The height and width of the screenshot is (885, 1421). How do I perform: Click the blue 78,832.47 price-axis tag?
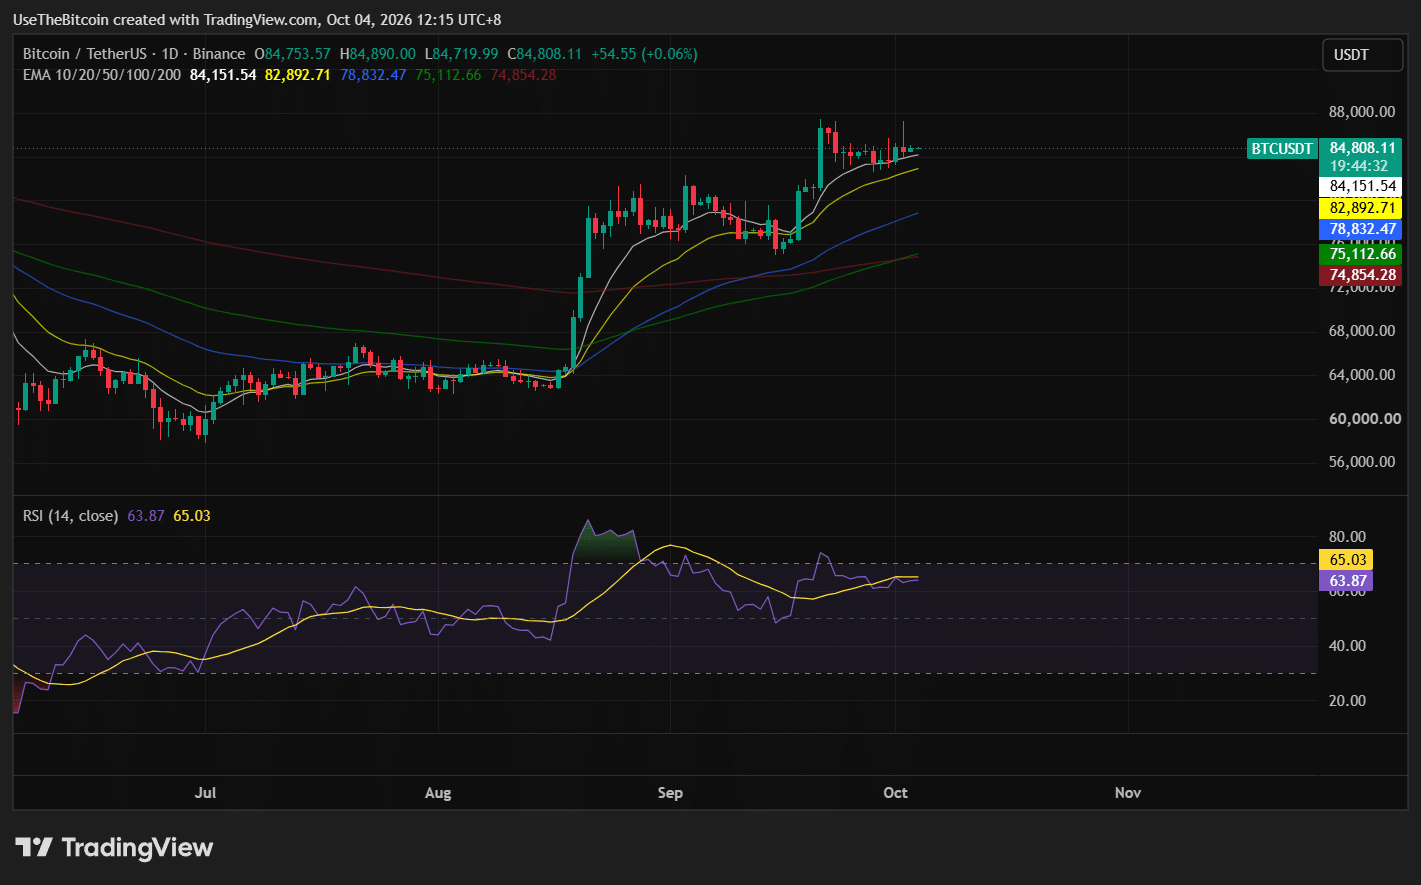tap(1362, 229)
